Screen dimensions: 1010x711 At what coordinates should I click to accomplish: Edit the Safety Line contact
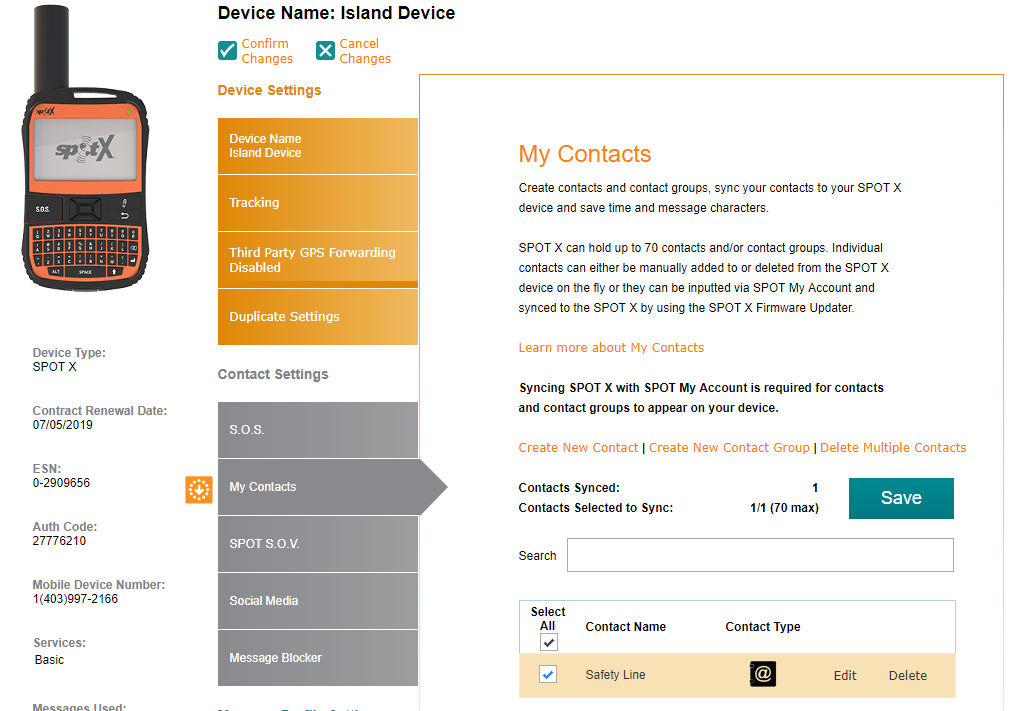pos(845,676)
